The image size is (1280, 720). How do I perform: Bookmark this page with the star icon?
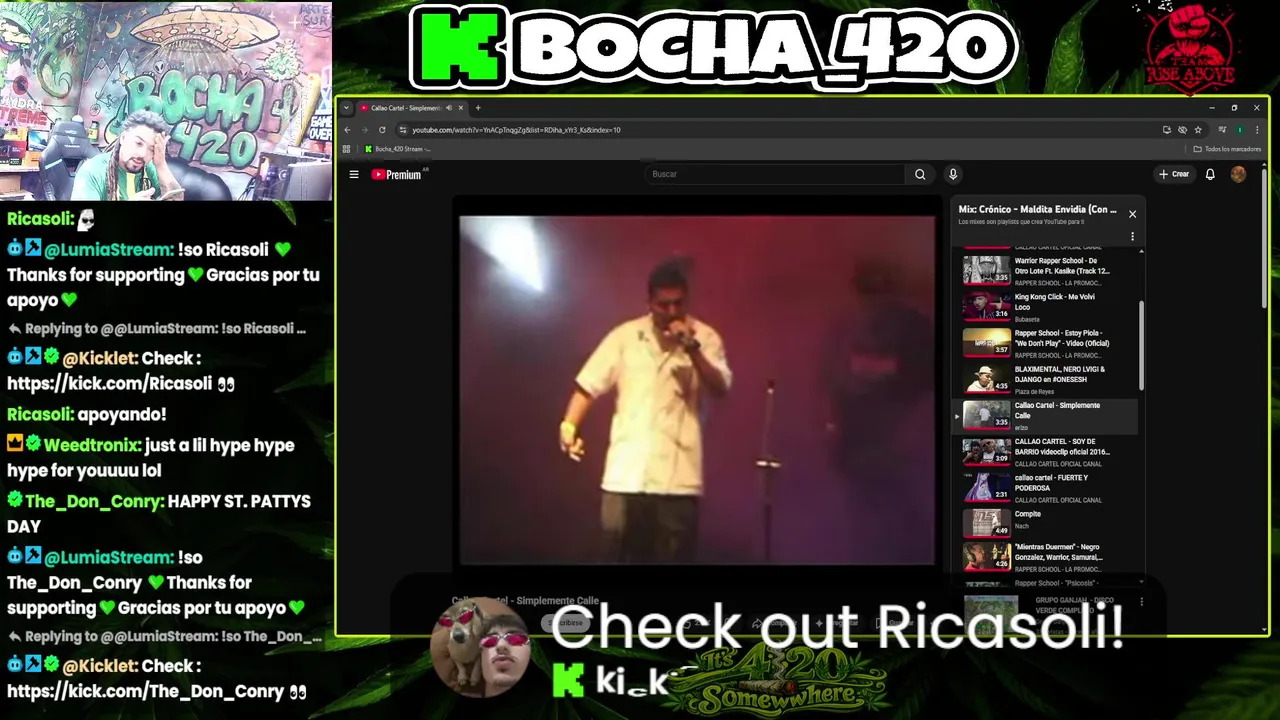tap(1198, 130)
